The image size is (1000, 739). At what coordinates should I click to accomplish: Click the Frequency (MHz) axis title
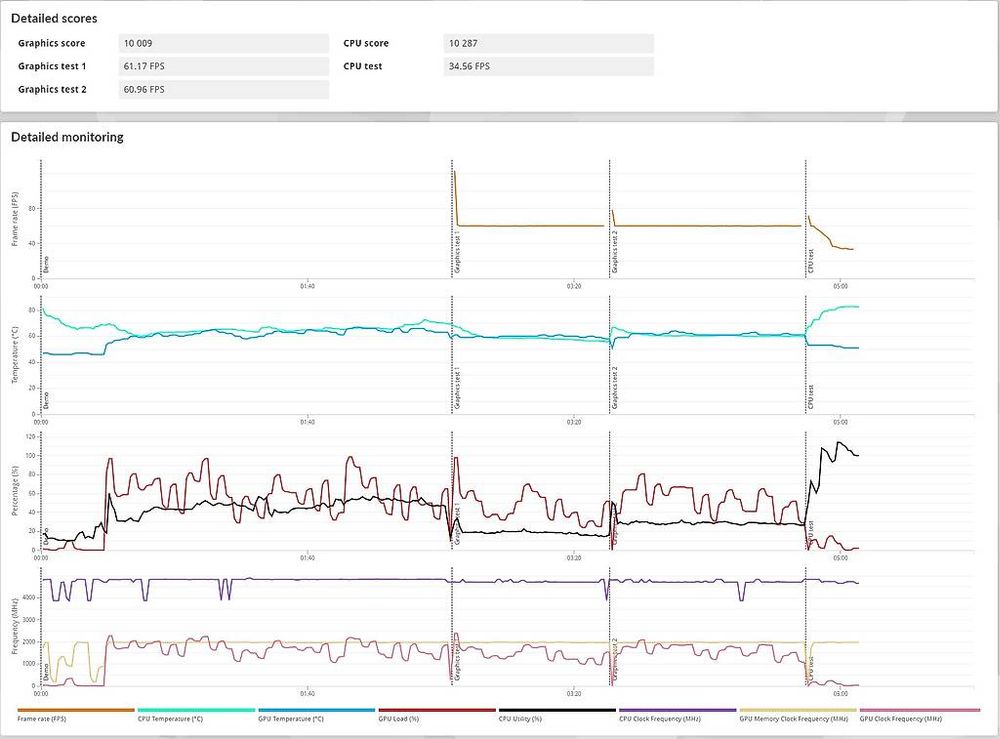[x=15, y=626]
